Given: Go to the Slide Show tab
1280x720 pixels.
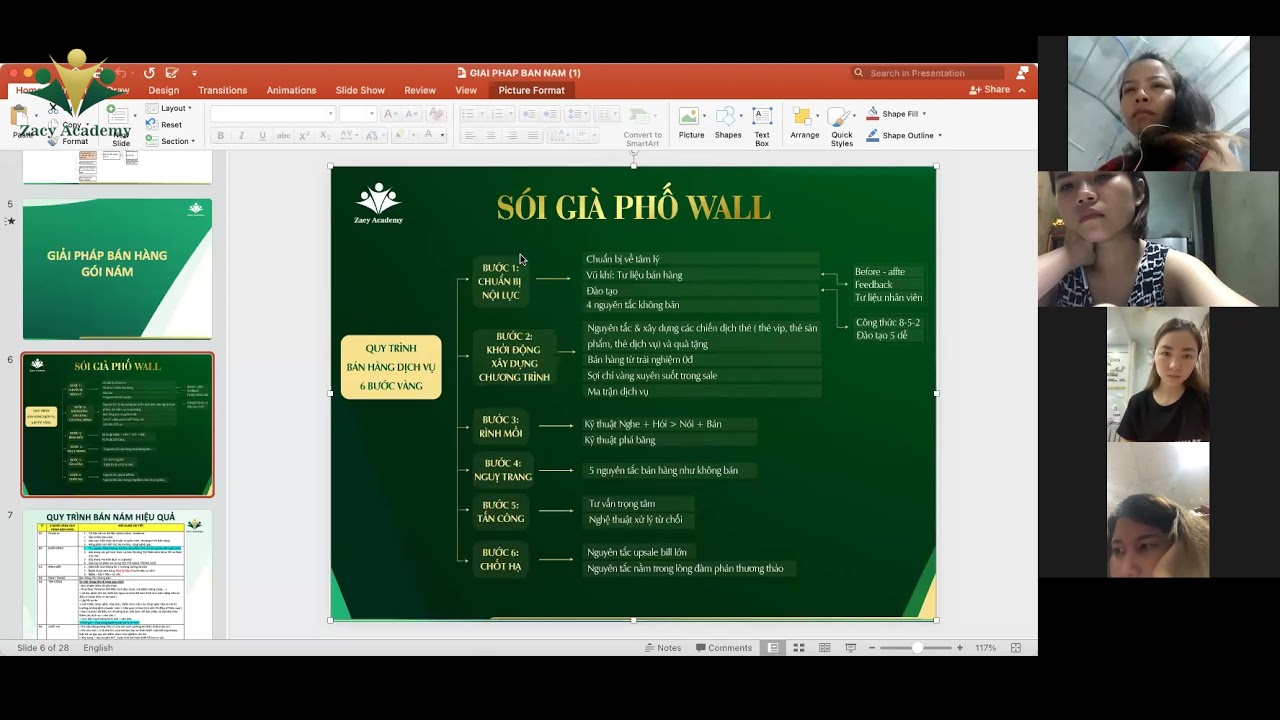Looking at the screenshot, I should 360,90.
